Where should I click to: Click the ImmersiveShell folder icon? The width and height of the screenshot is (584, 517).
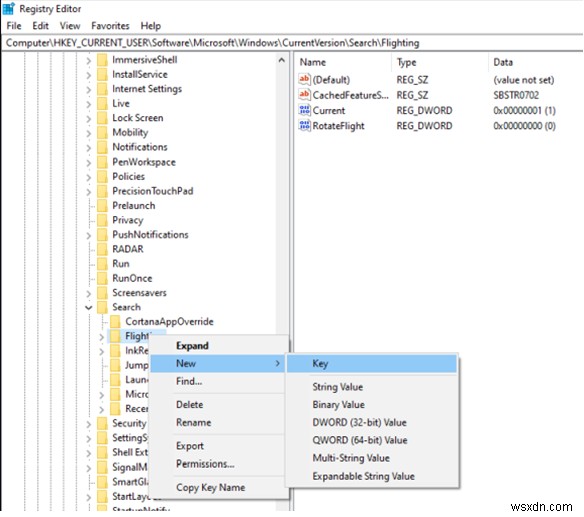[102, 60]
